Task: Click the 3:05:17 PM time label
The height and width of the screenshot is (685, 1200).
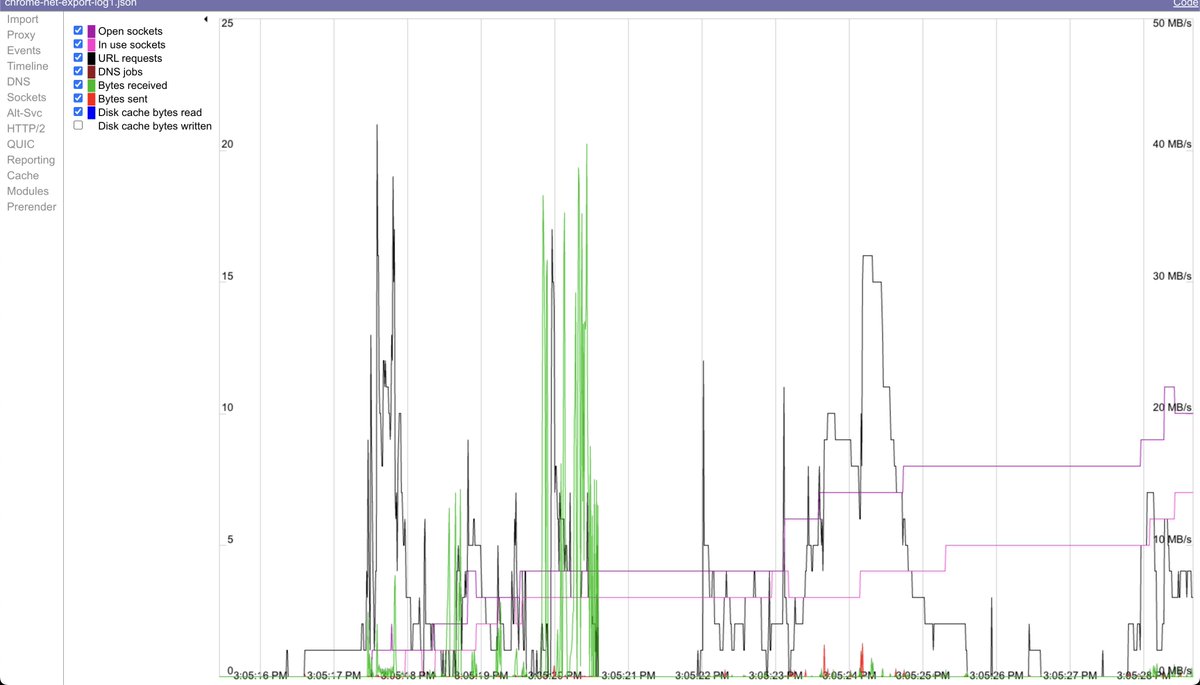Action: [333, 676]
